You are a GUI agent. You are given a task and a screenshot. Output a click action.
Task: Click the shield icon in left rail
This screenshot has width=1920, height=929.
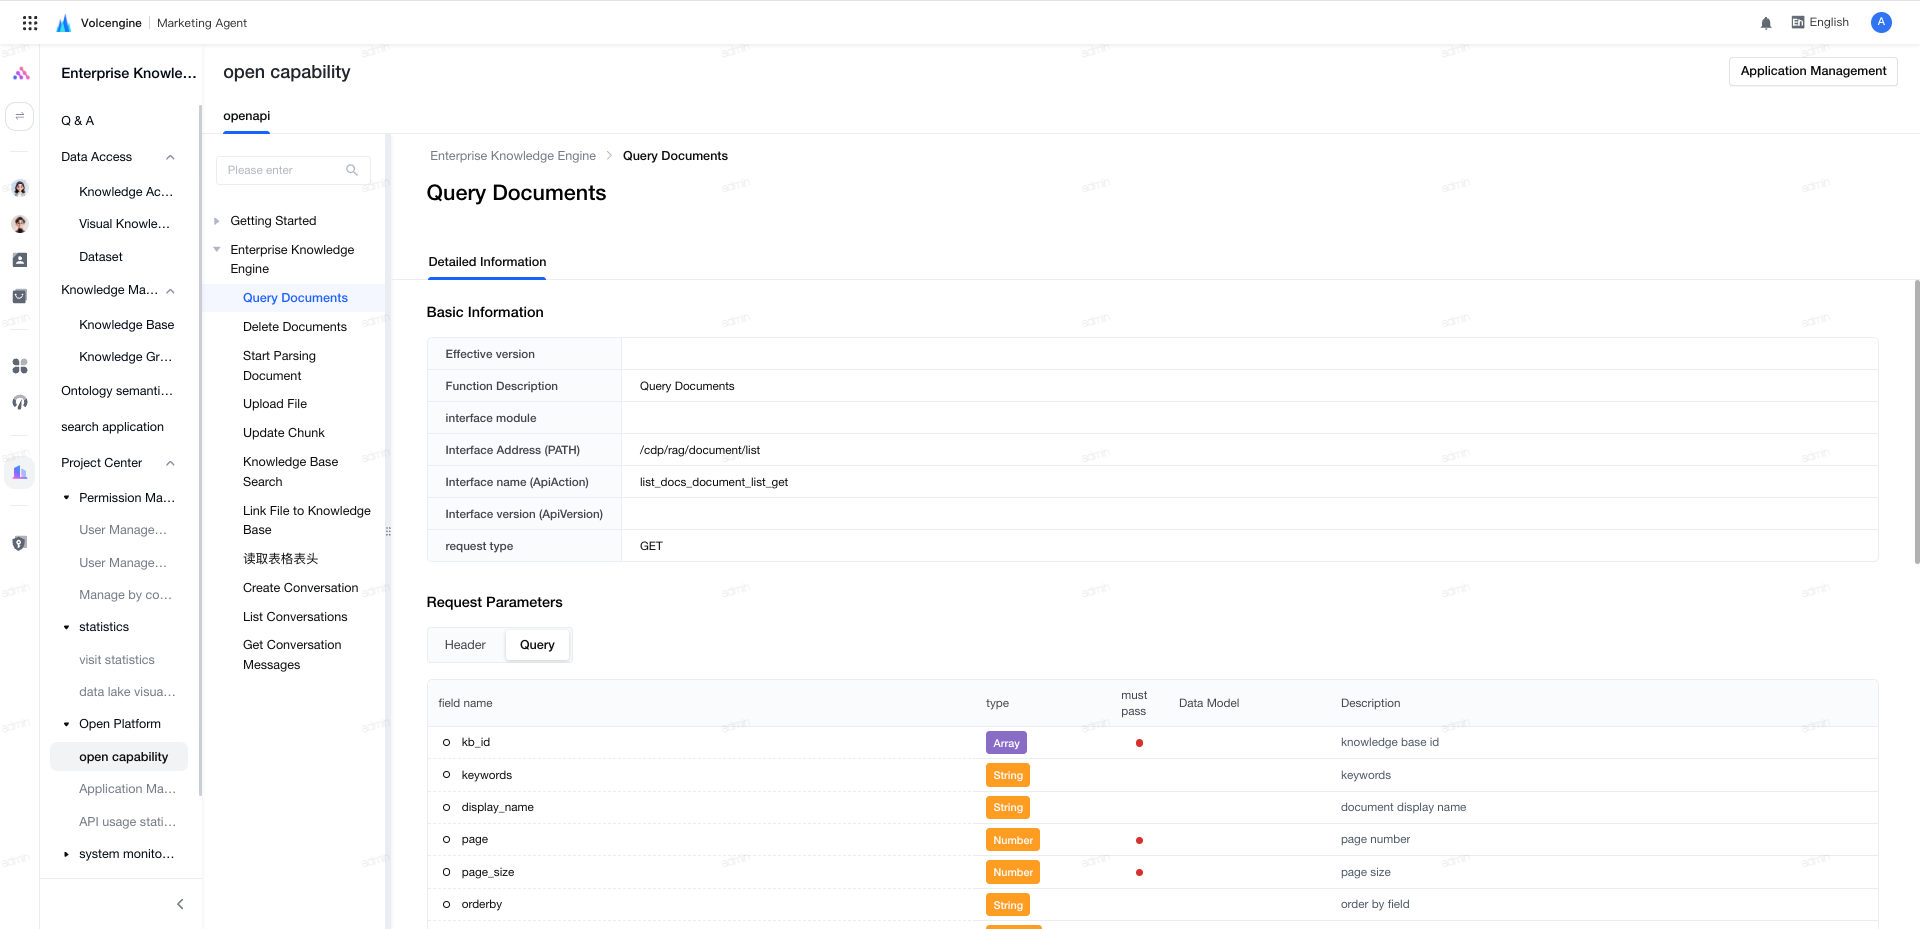(19, 543)
